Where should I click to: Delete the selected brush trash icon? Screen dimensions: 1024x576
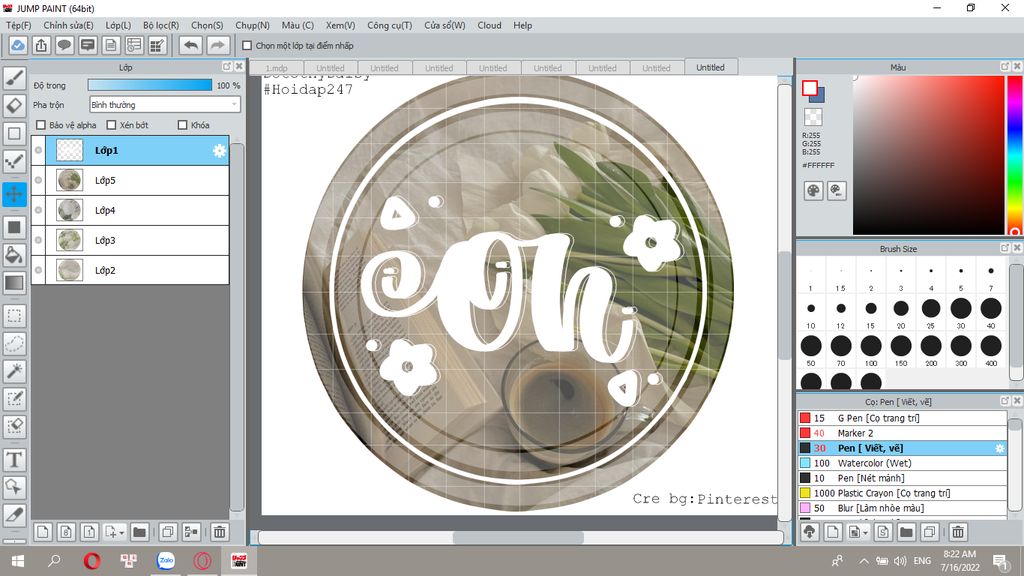pyautogui.click(x=957, y=532)
